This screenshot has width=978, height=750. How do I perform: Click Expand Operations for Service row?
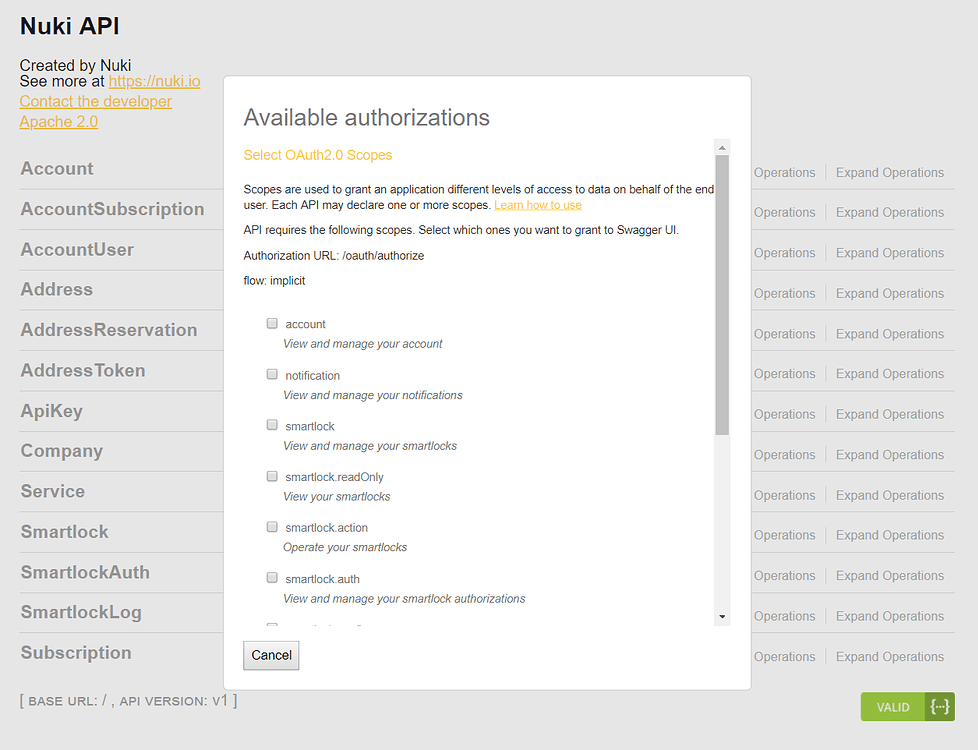point(889,496)
